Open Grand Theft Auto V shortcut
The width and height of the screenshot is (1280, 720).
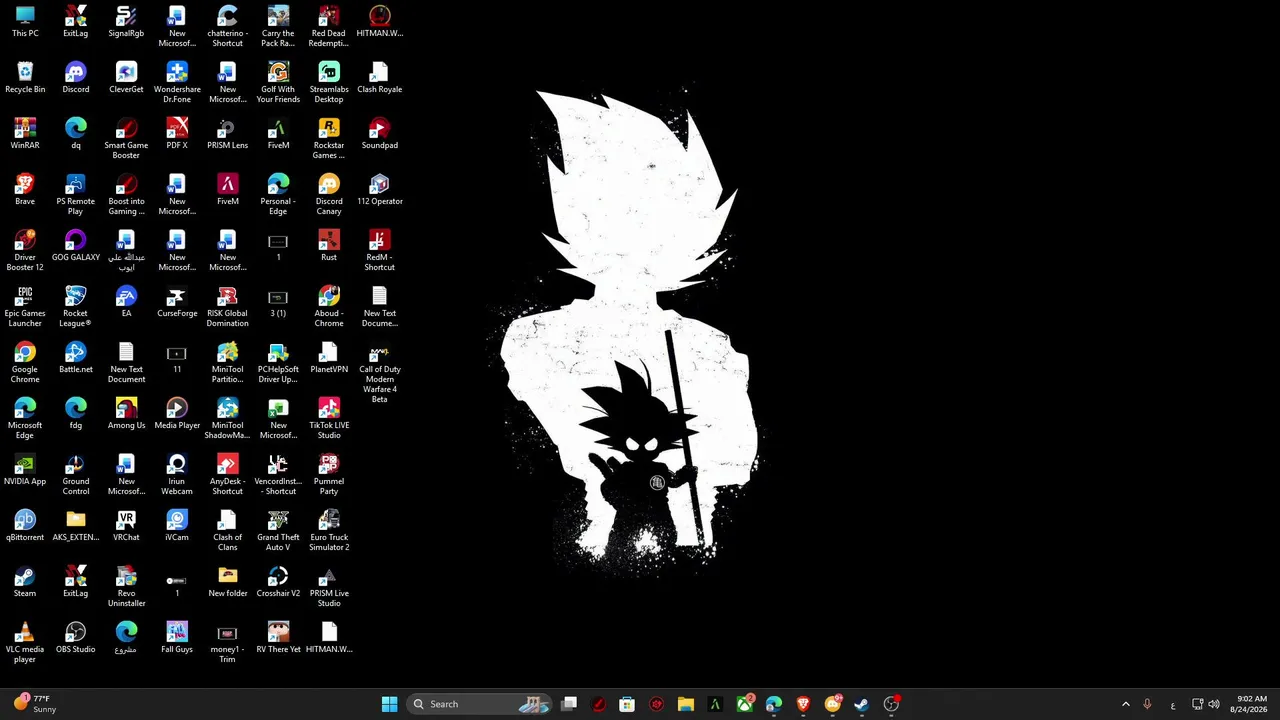tap(278, 531)
